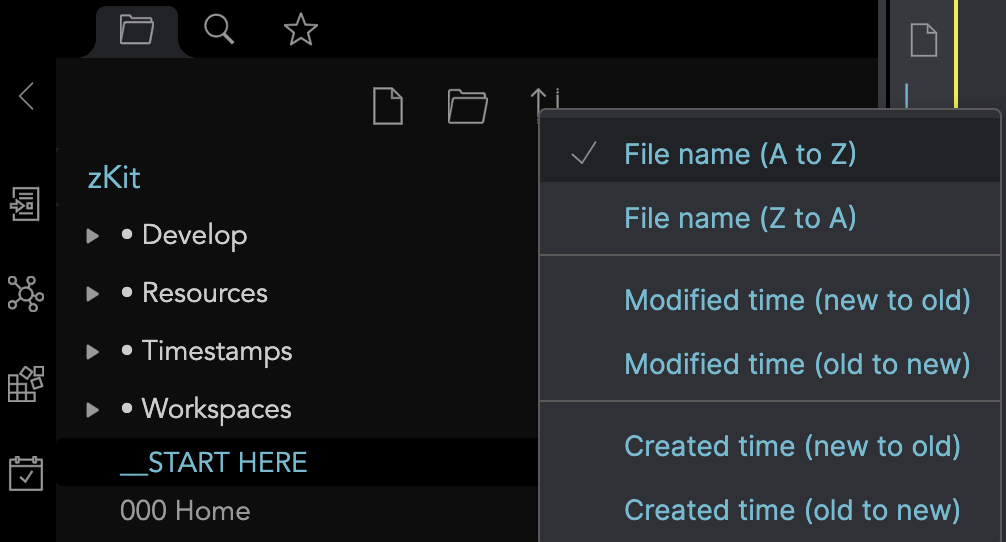This screenshot has height=542, width=1006.
Task: Open the 000 Home note
Action: [185, 511]
